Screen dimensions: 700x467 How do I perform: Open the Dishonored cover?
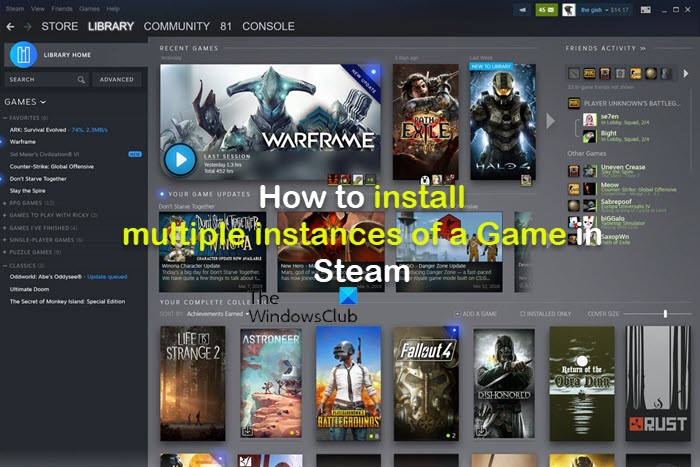tap(504, 384)
